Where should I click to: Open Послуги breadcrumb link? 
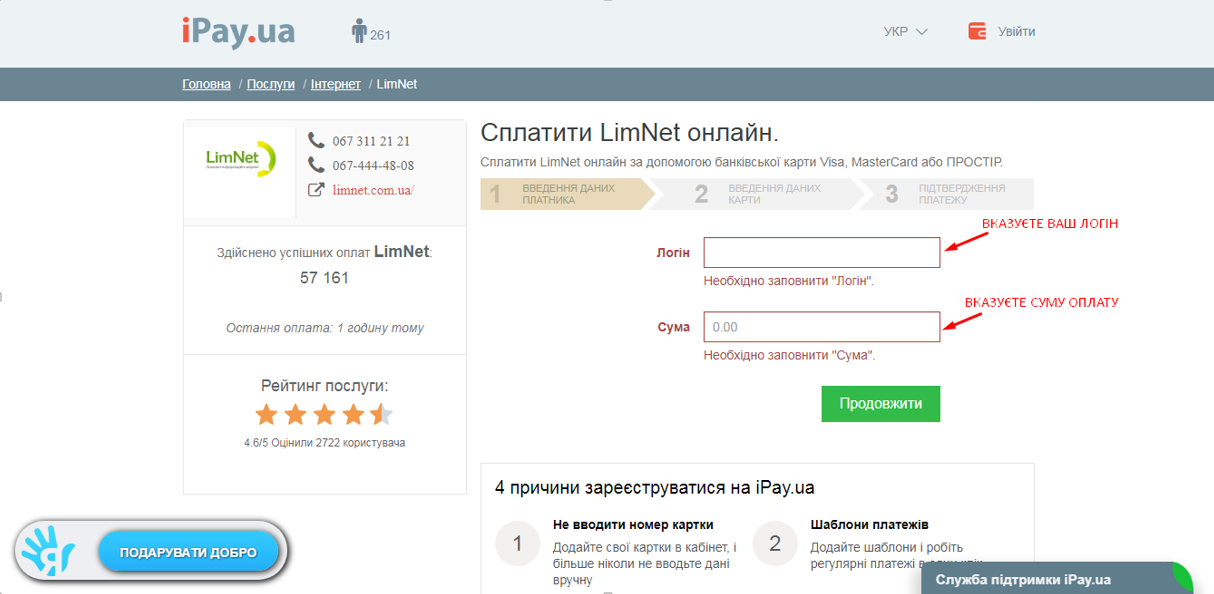click(x=271, y=84)
